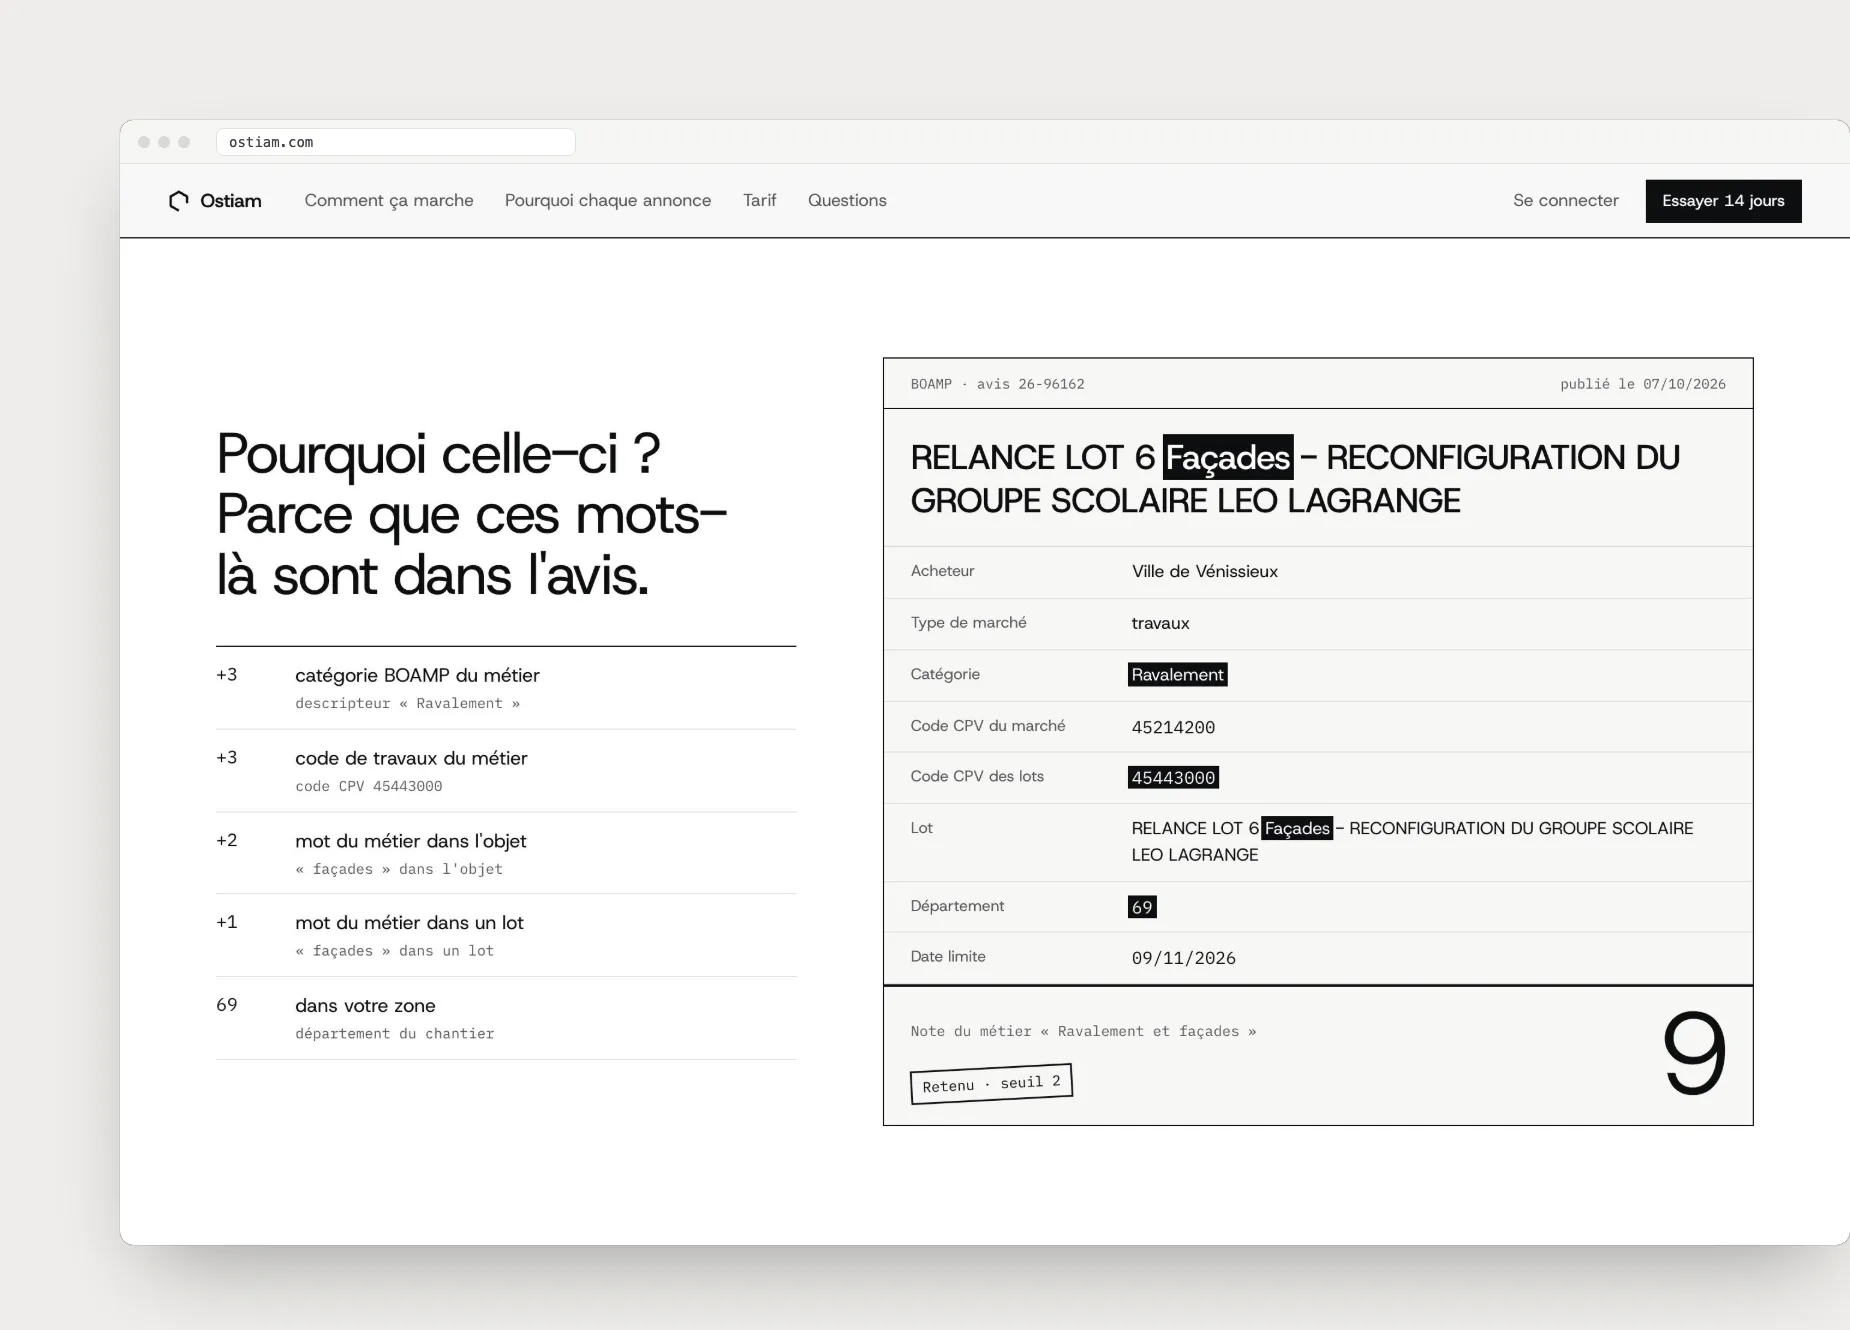Click the highlighted 'Ravalement' category tag
Screen dimensions: 1850x1330
click(1177, 675)
